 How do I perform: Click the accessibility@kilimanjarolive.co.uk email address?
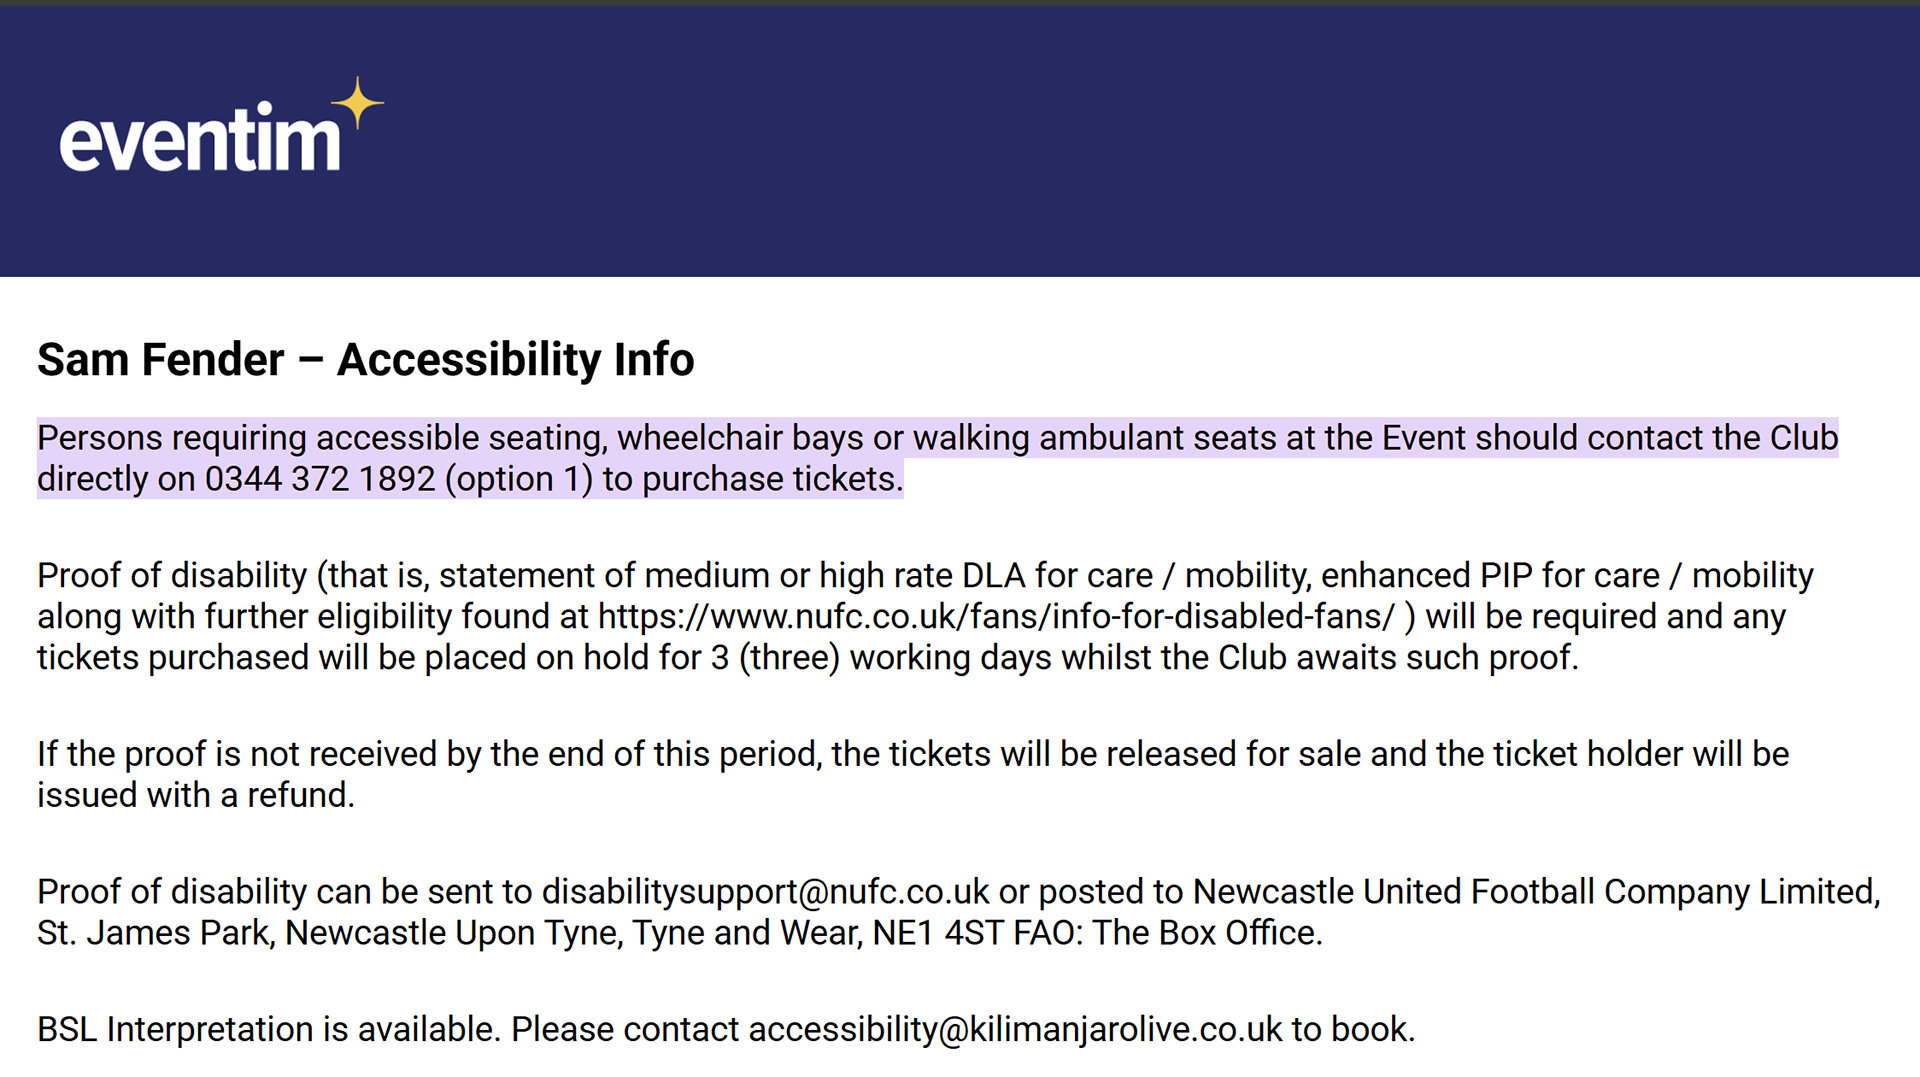coord(1015,1030)
